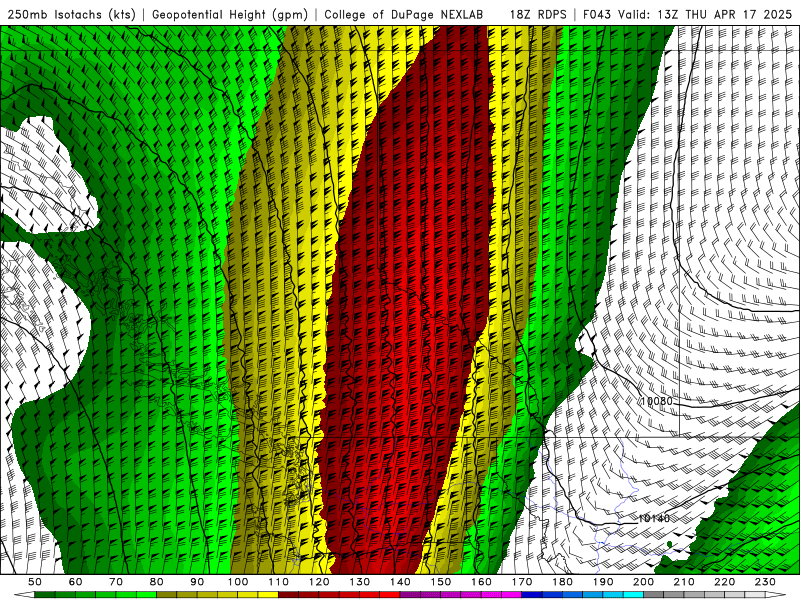Click the dark blue swatch just after 170

[532, 595]
